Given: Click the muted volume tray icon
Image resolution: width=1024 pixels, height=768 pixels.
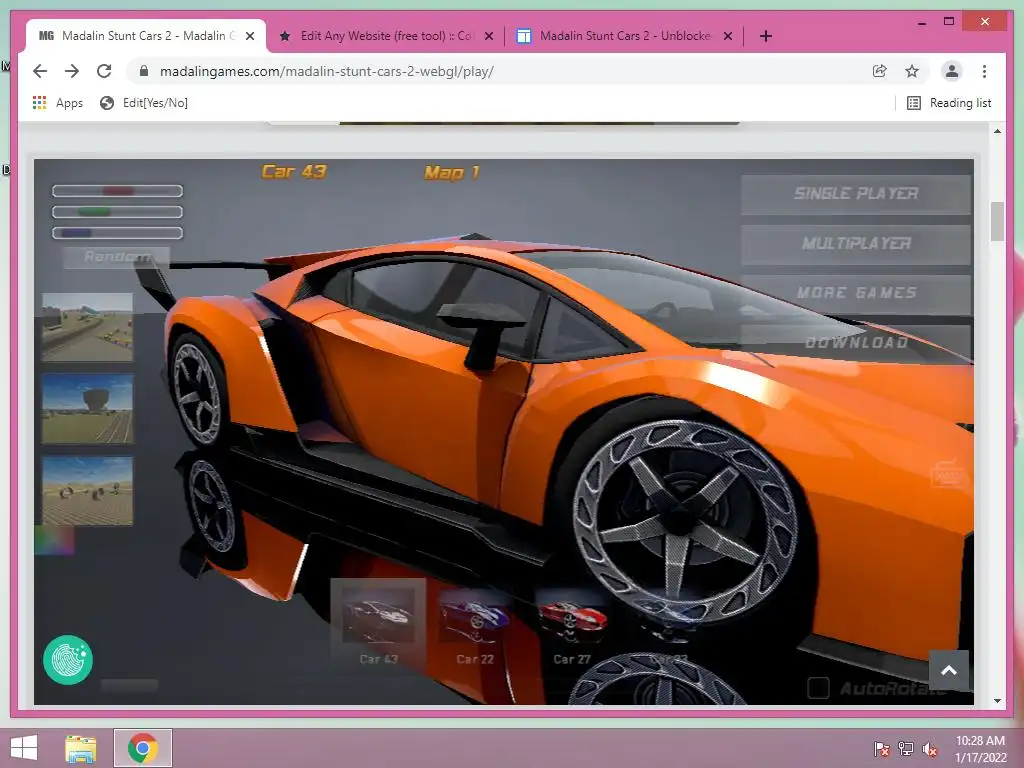Looking at the screenshot, I should (930, 749).
